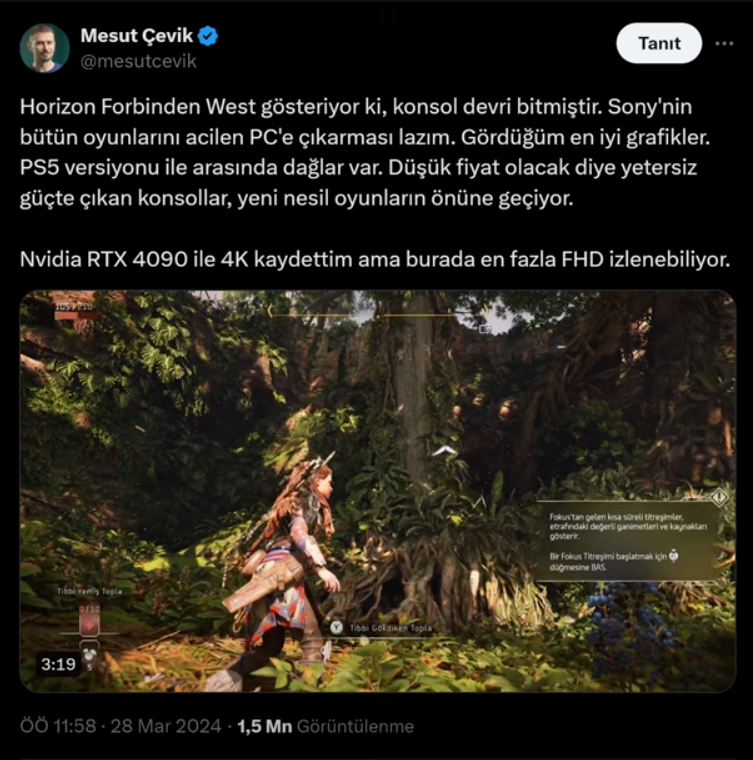Click the compass bar atop the video

[363, 315]
